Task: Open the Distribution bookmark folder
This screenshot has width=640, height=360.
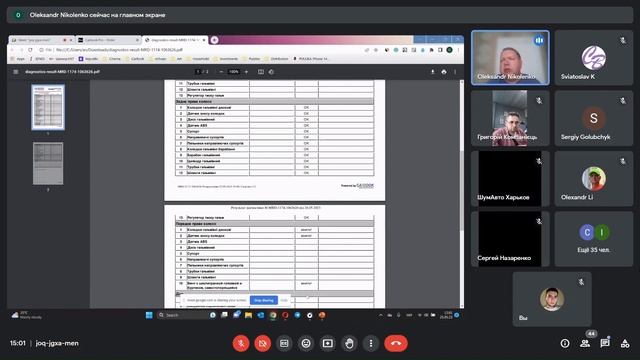Action: 277,59
